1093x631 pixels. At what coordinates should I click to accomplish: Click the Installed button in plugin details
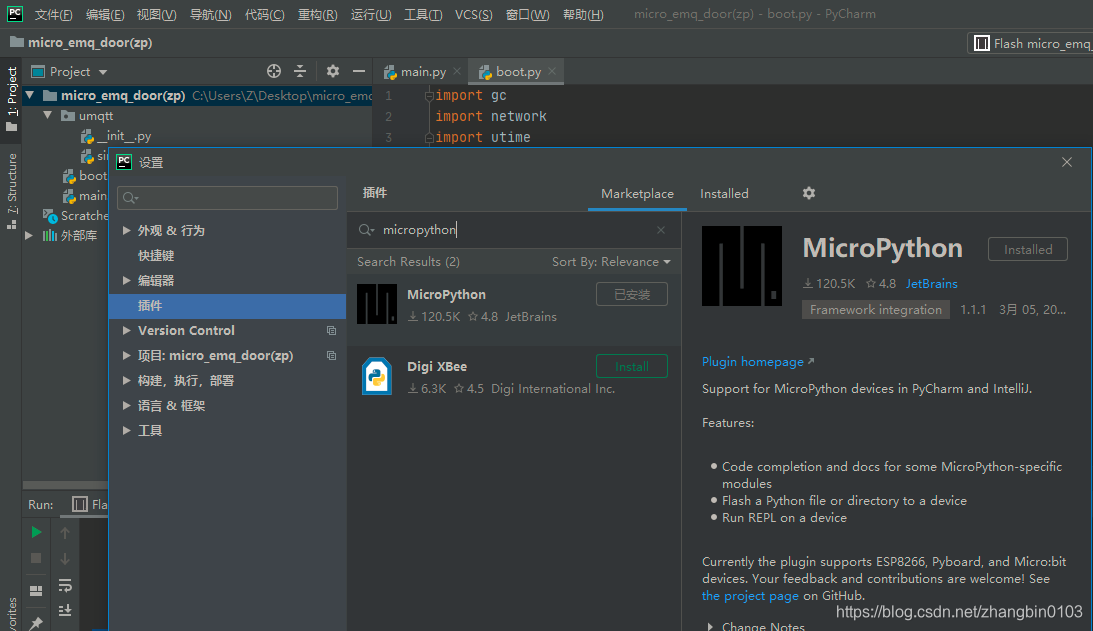pos(1027,249)
